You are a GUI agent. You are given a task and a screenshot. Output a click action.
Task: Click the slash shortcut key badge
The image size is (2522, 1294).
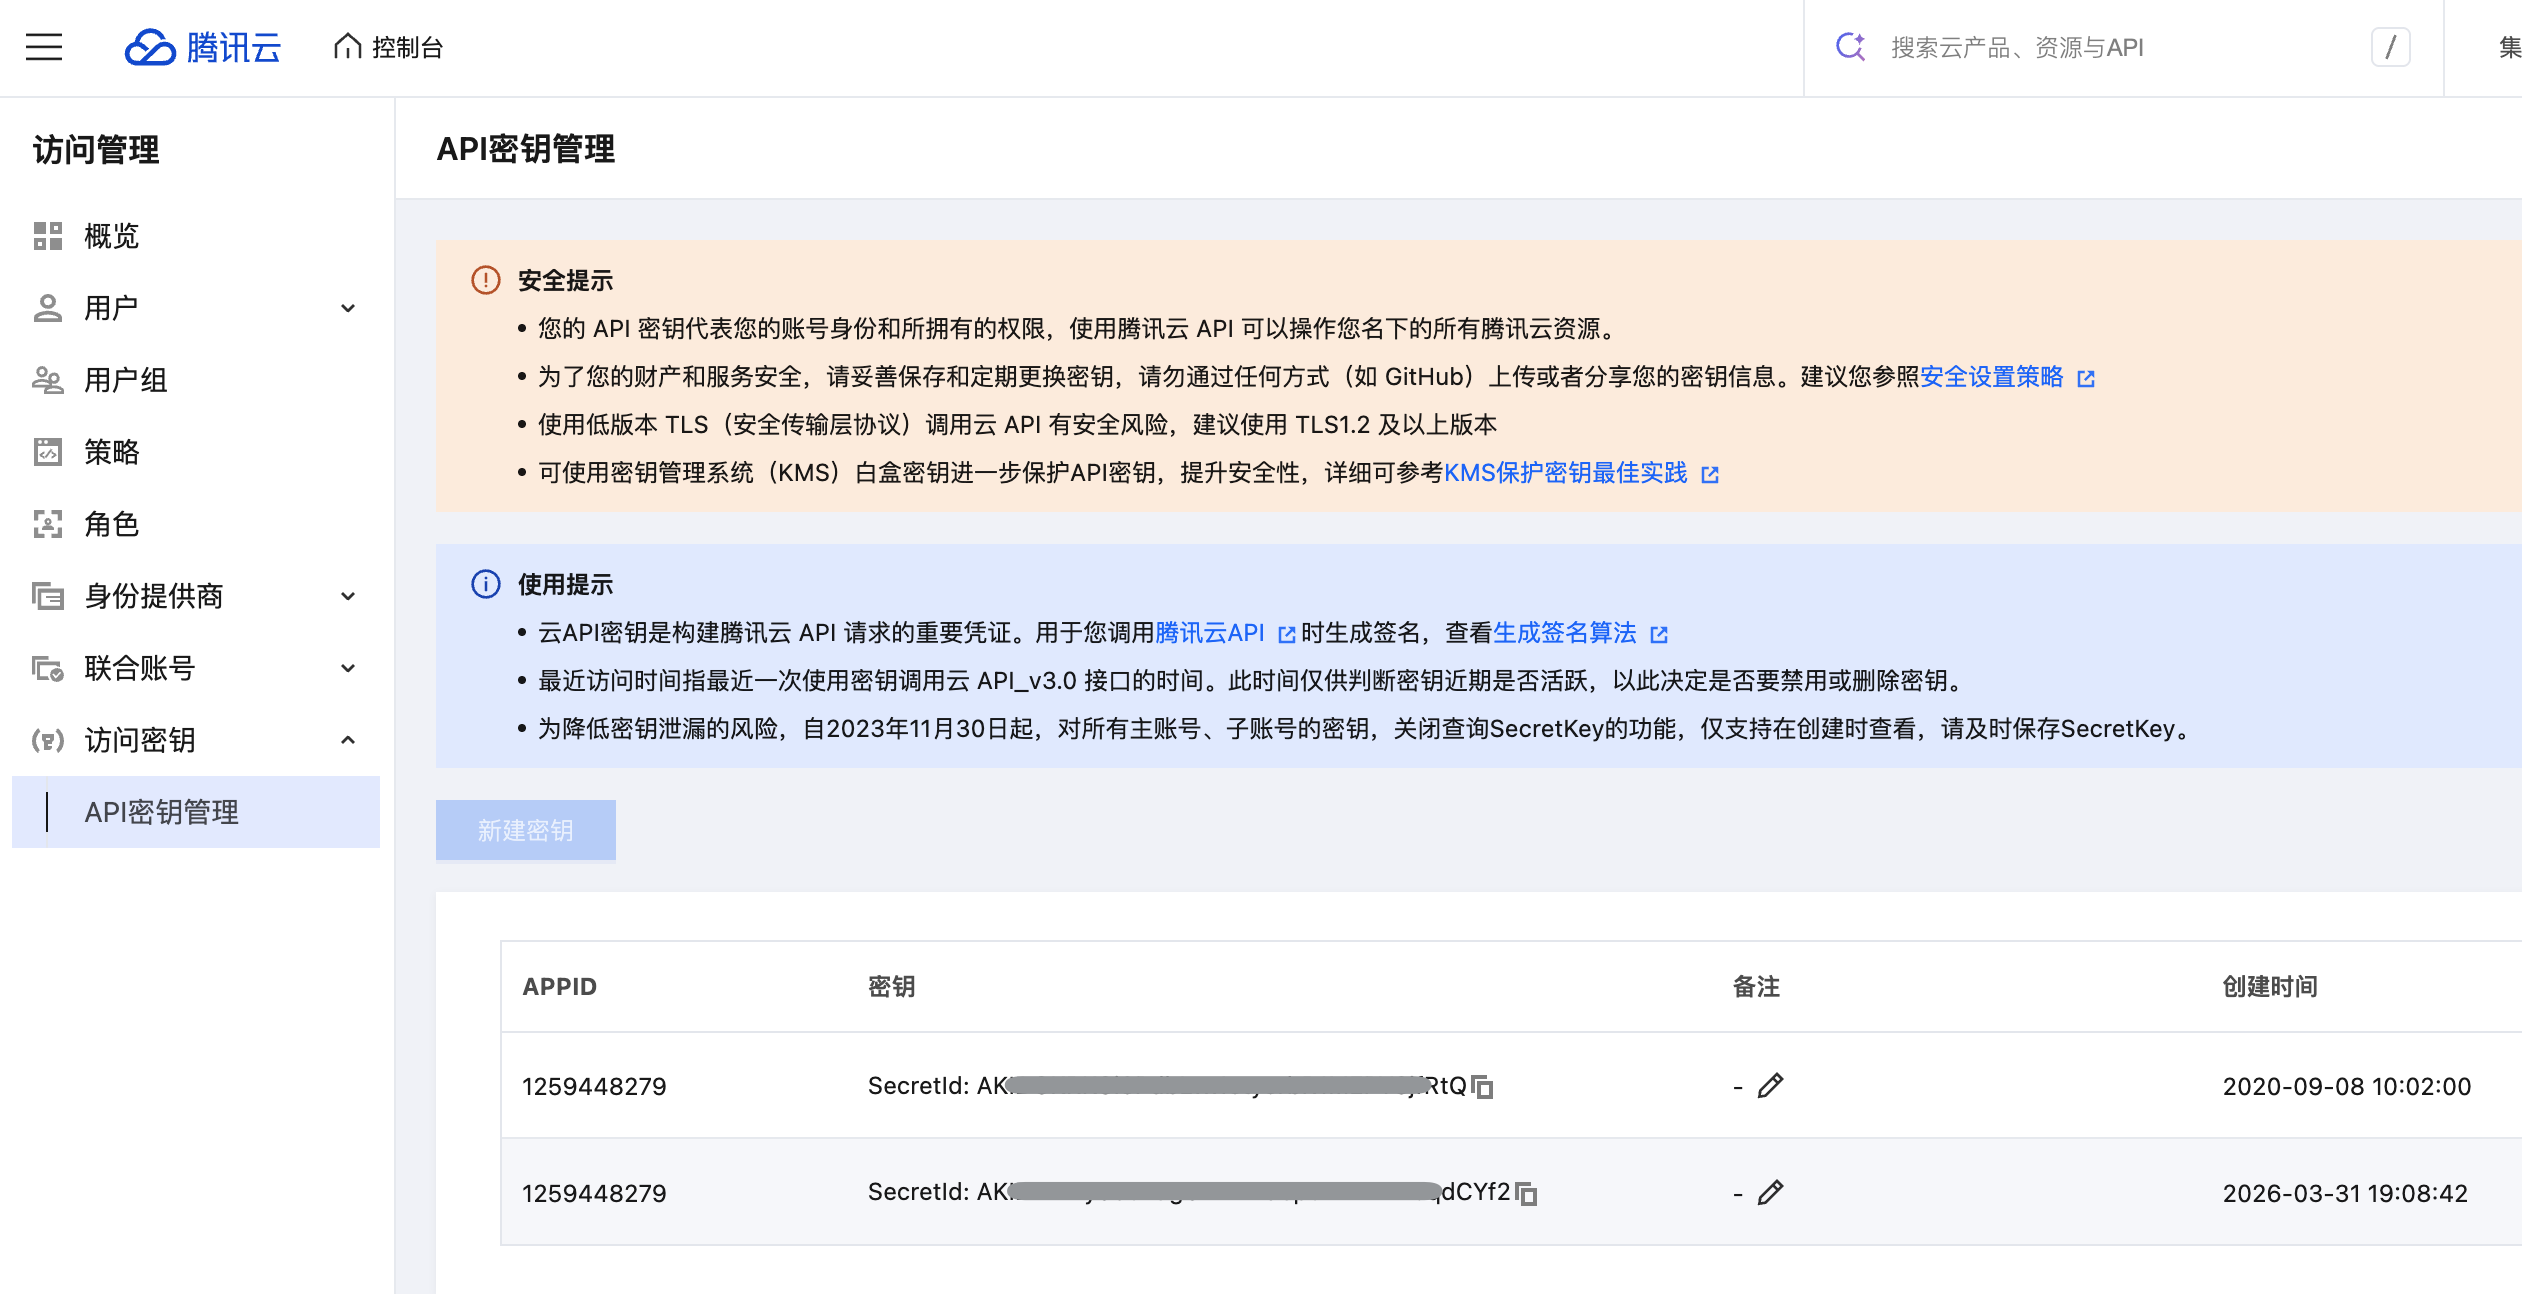click(2391, 47)
